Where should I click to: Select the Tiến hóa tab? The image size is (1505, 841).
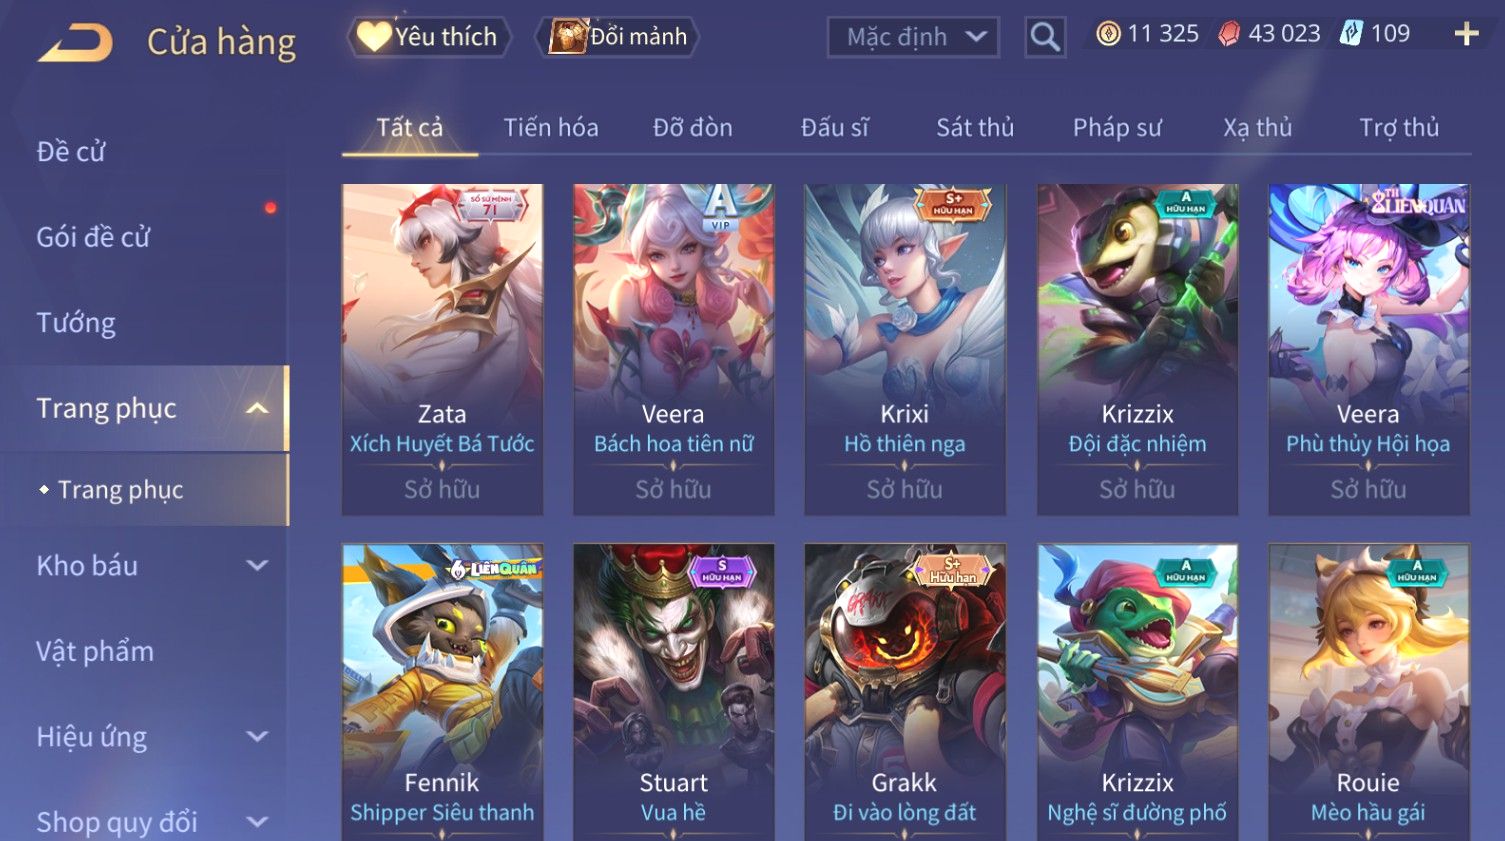(x=551, y=128)
